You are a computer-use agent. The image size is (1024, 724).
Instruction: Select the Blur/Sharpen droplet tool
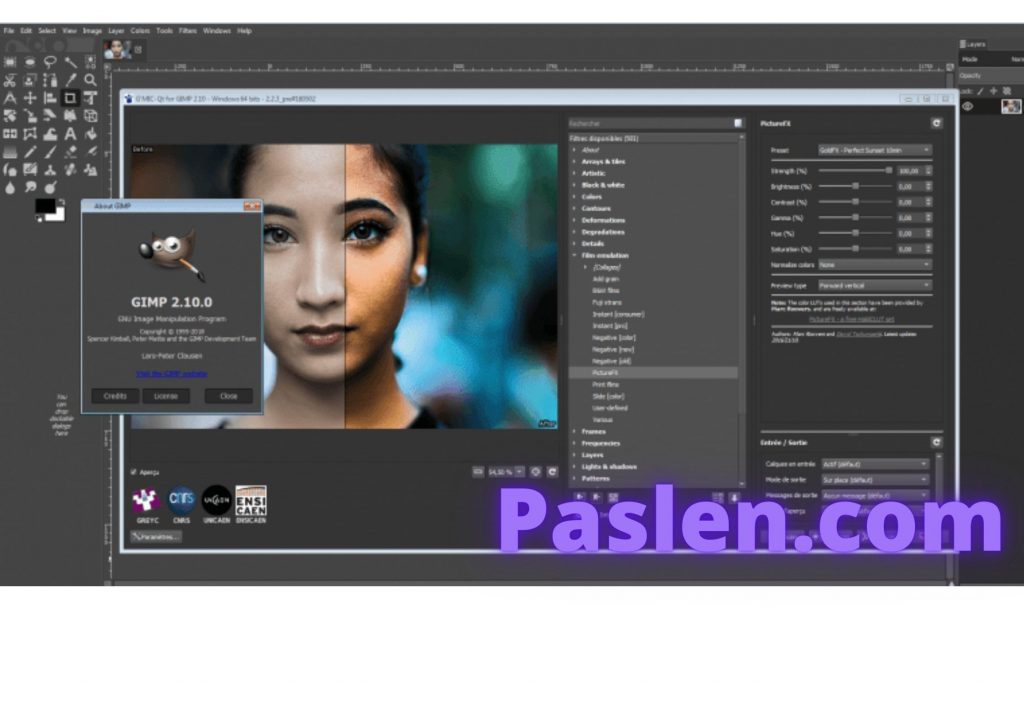click(x=10, y=188)
